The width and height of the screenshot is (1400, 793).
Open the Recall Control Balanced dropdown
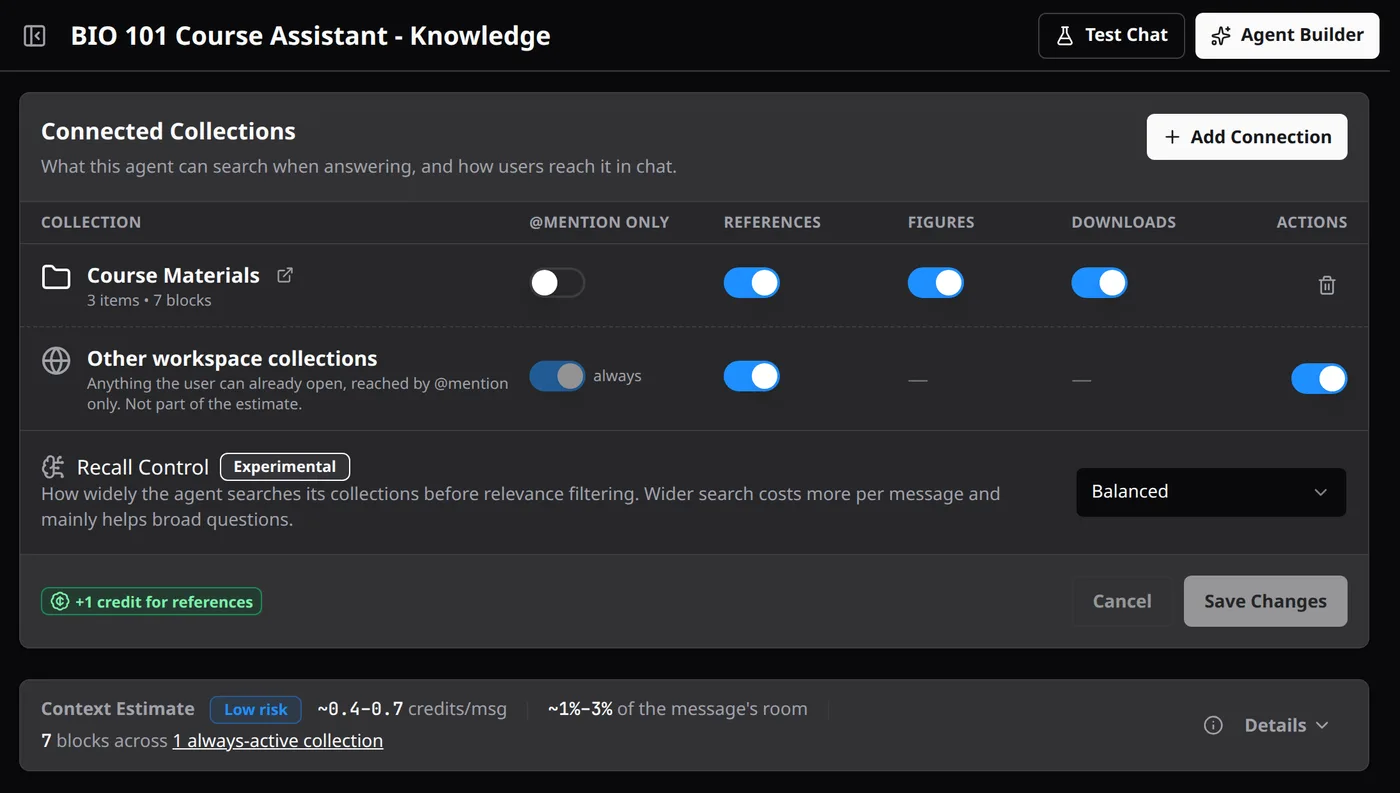click(1211, 492)
